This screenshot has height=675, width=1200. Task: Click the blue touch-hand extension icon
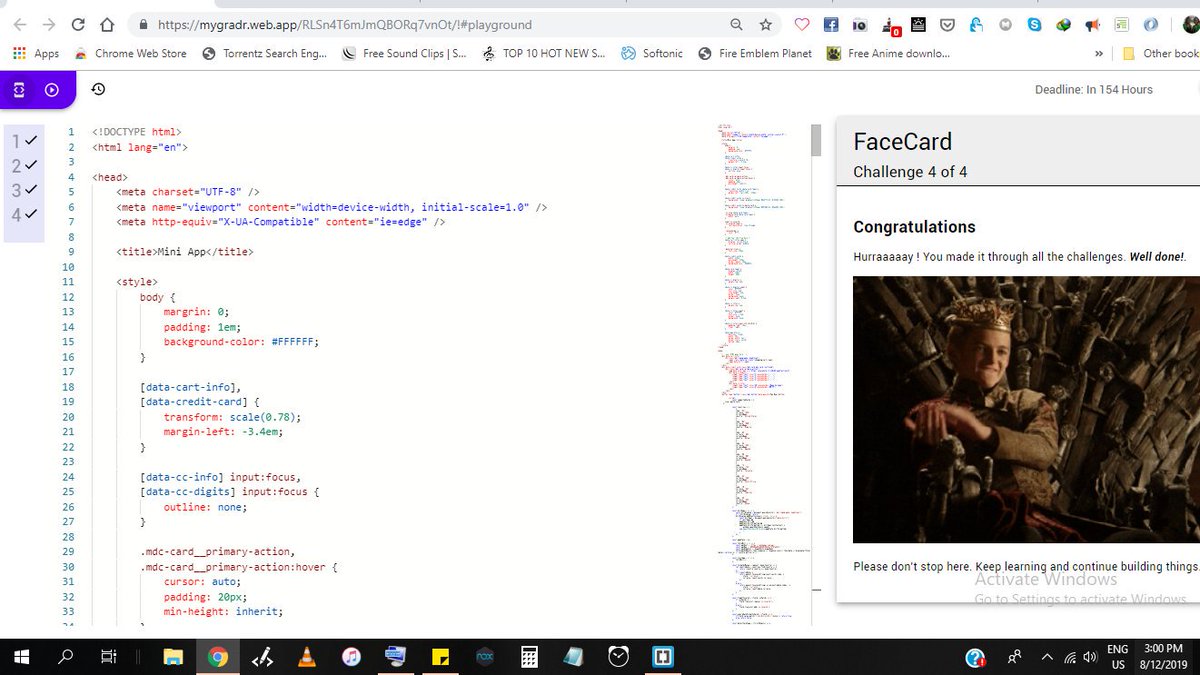pyautogui.click(x=976, y=25)
